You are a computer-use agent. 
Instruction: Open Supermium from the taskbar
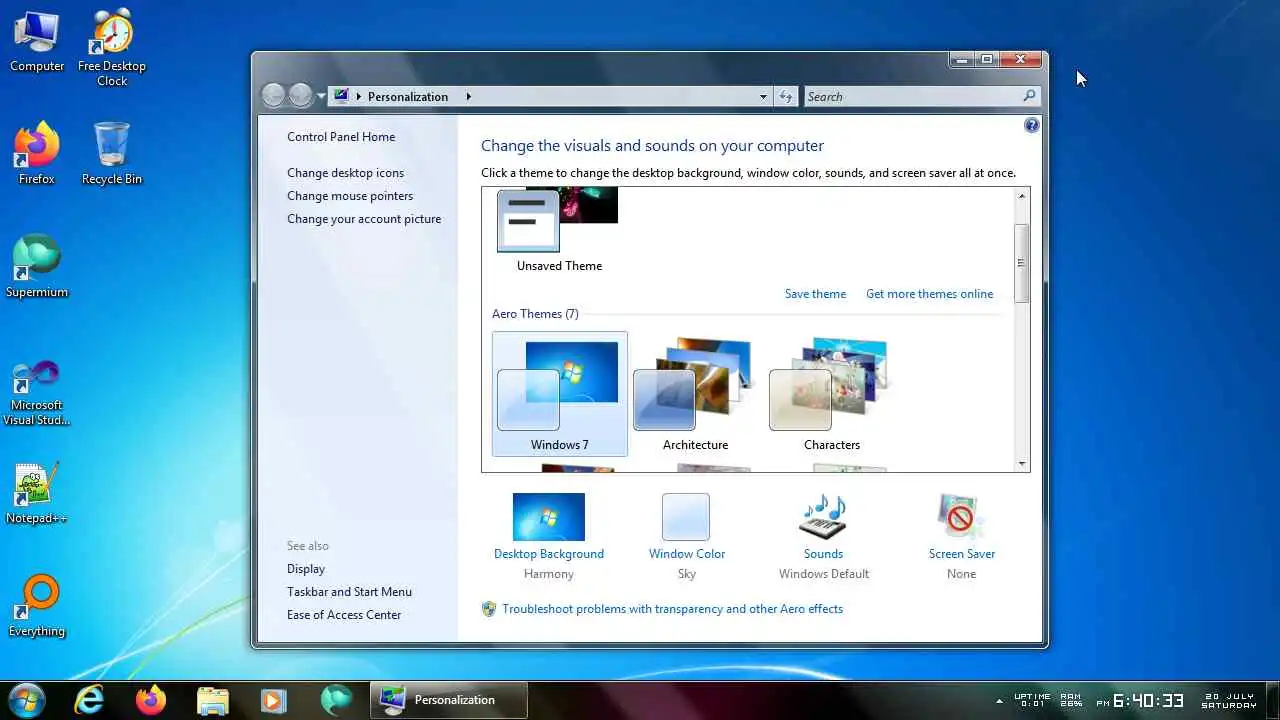336,700
